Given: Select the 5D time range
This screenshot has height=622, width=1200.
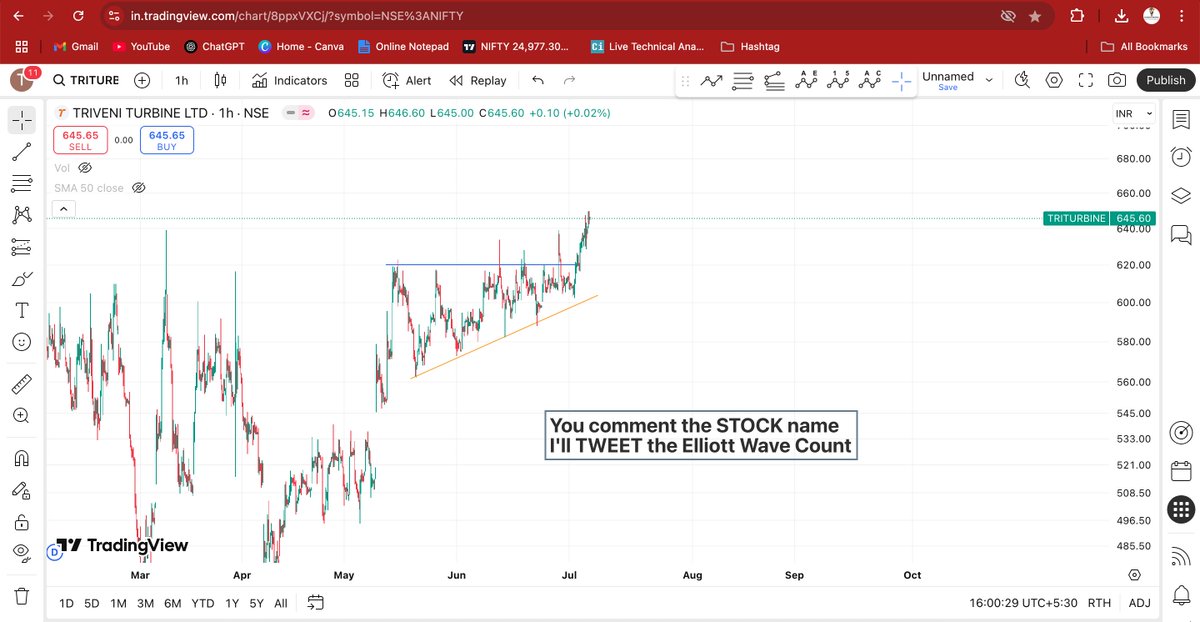Looking at the screenshot, I should (92, 603).
